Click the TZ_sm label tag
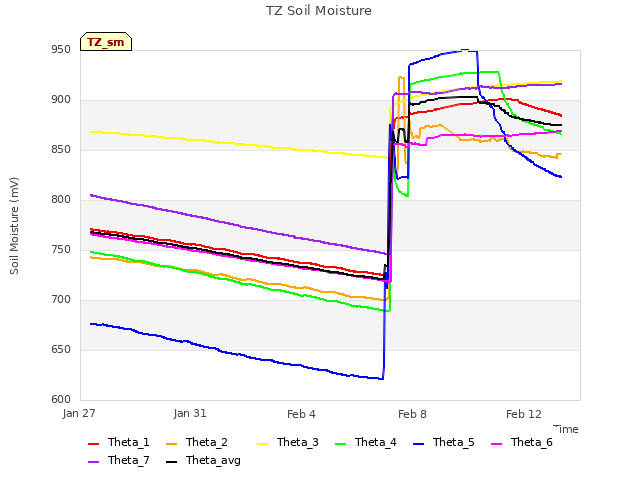This screenshot has width=640, height=480. pos(106,42)
